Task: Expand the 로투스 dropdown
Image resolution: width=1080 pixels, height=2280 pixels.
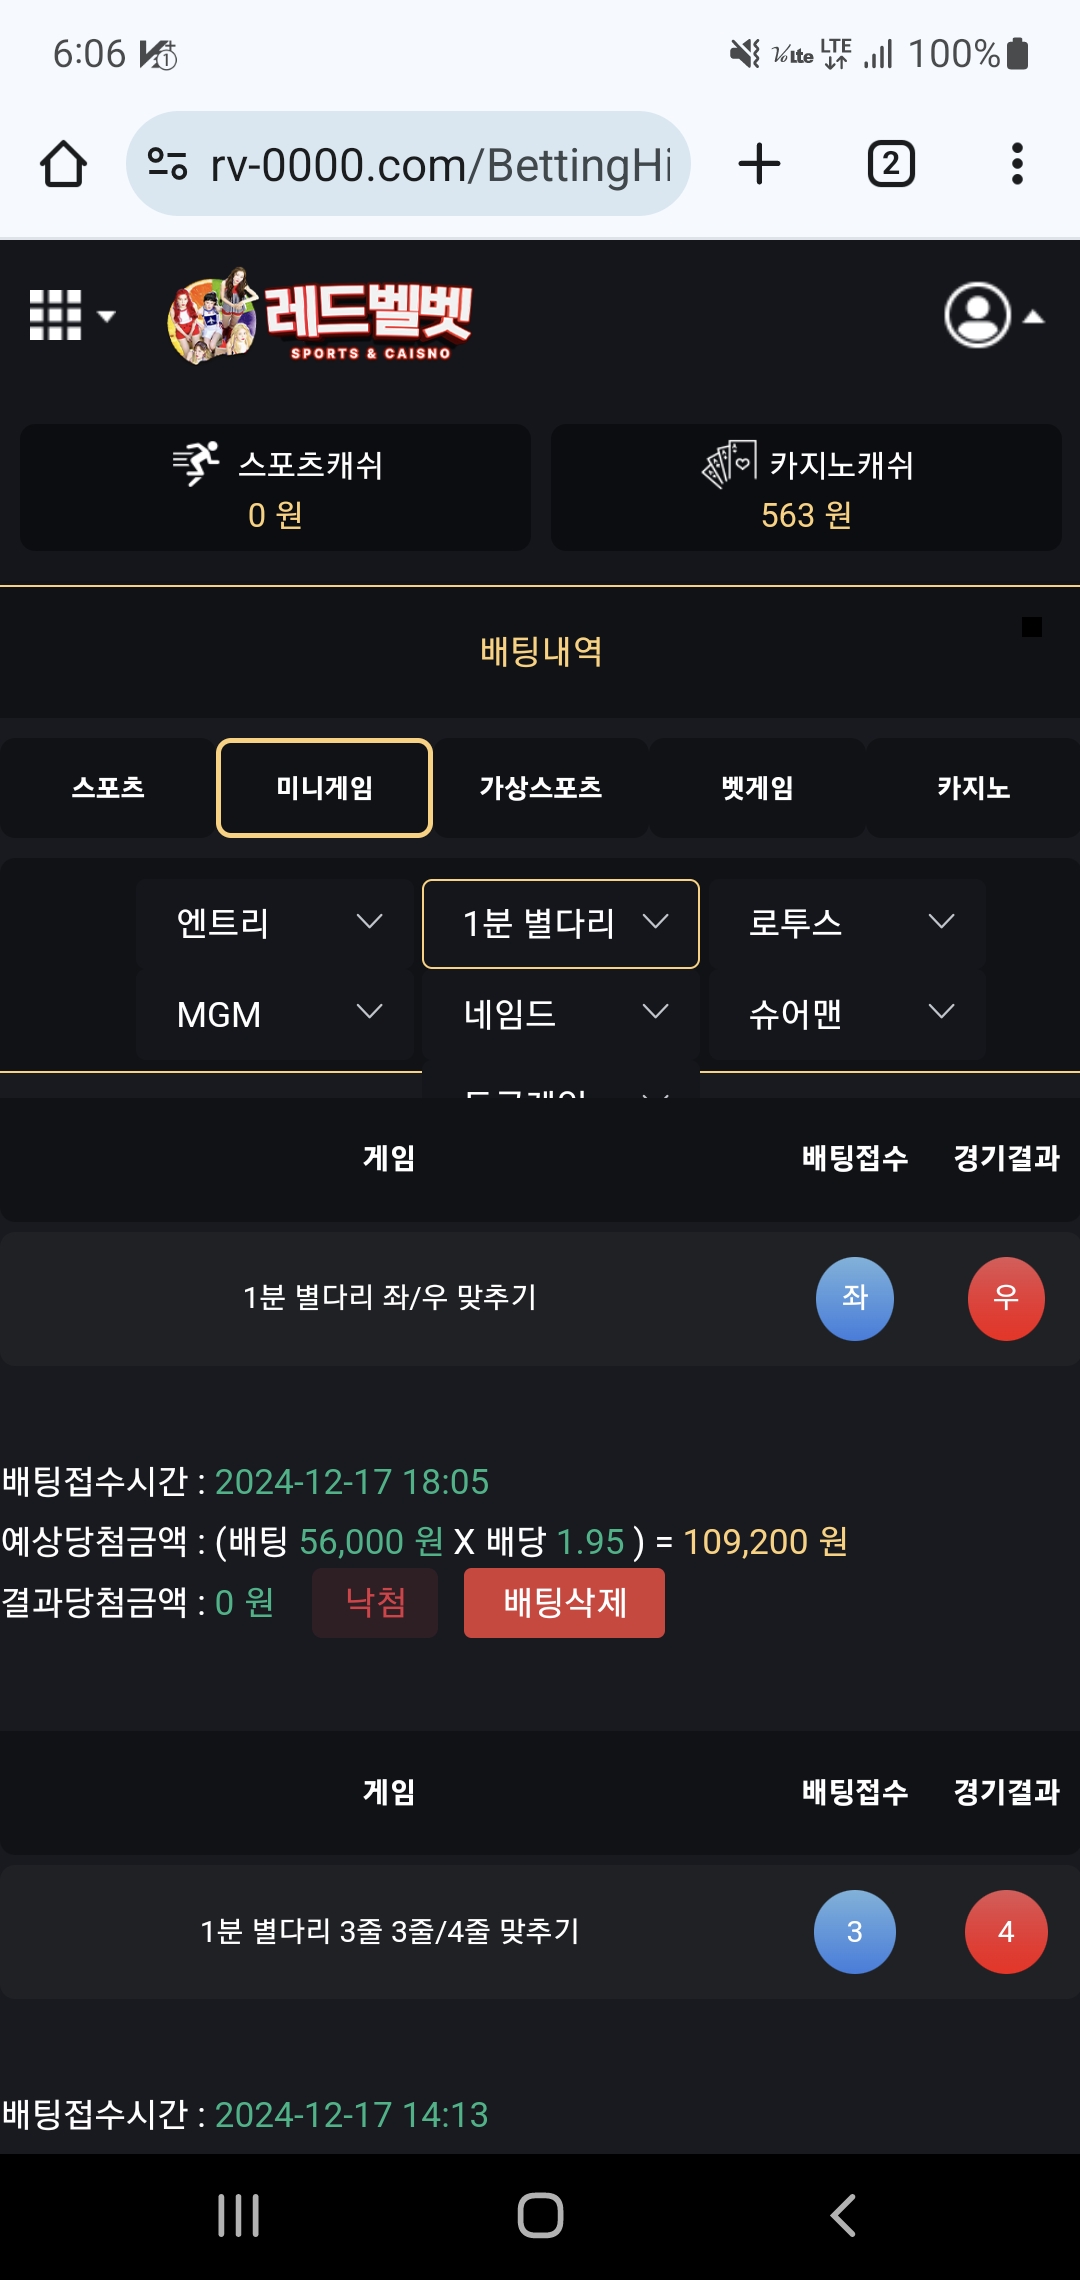Action: [x=847, y=922]
